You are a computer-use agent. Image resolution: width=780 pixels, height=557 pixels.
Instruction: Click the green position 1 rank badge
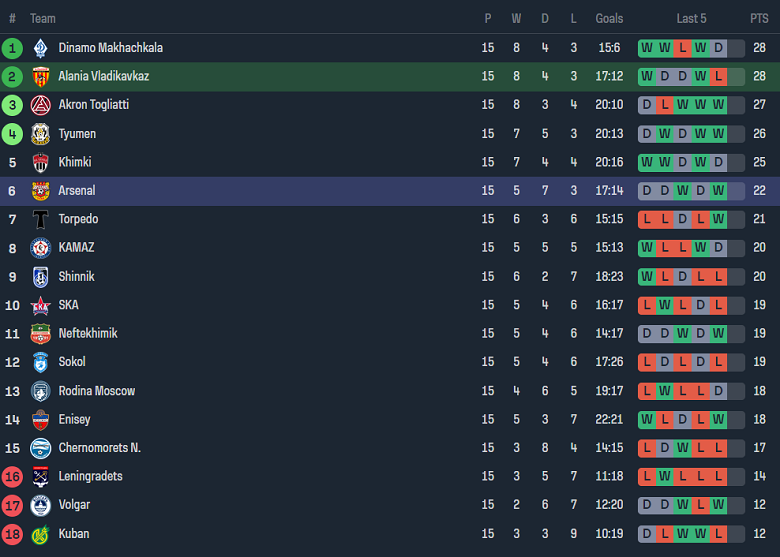tap(12, 48)
